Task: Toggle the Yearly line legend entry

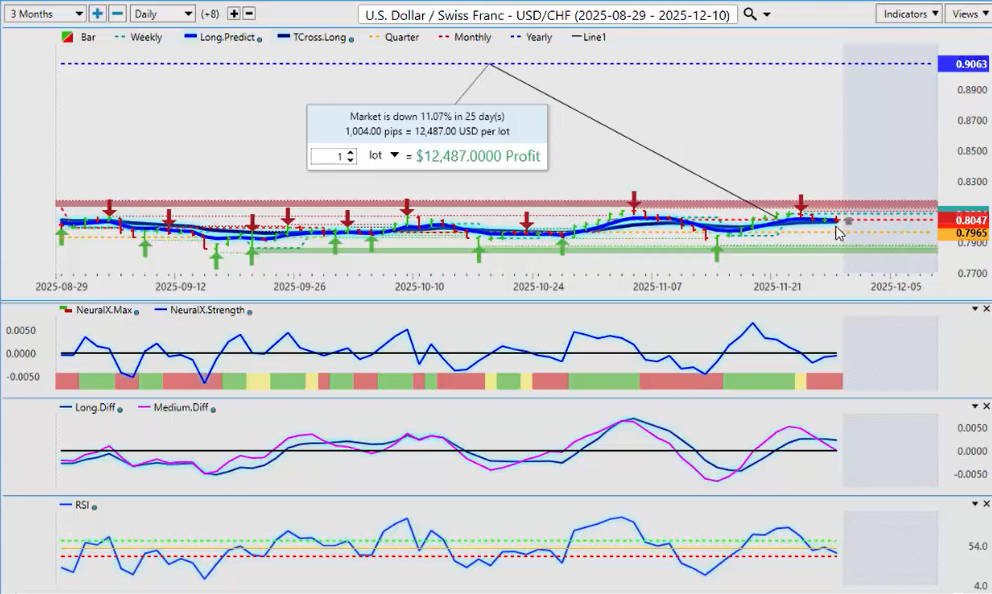Action: [539, 37]
